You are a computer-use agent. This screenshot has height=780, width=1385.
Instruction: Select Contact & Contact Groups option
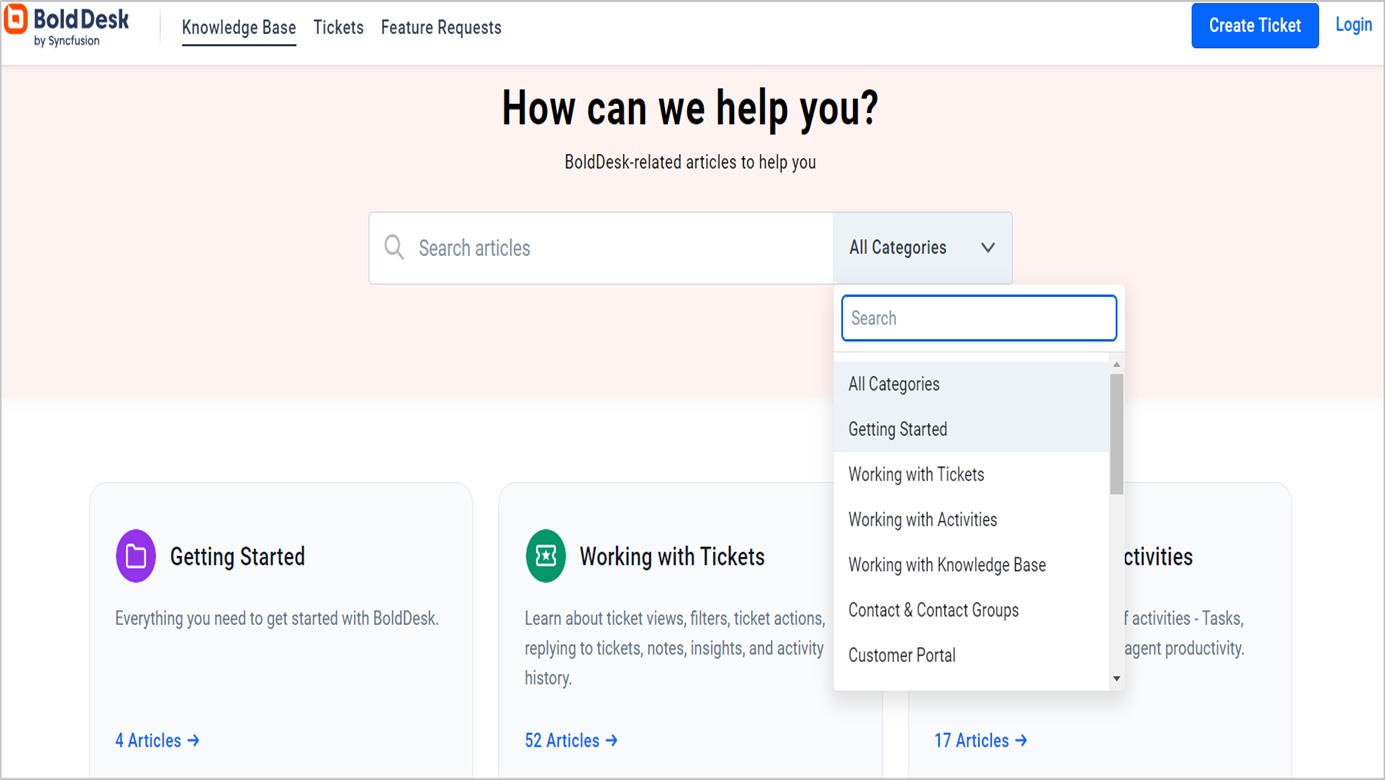(x=972, y=610)
